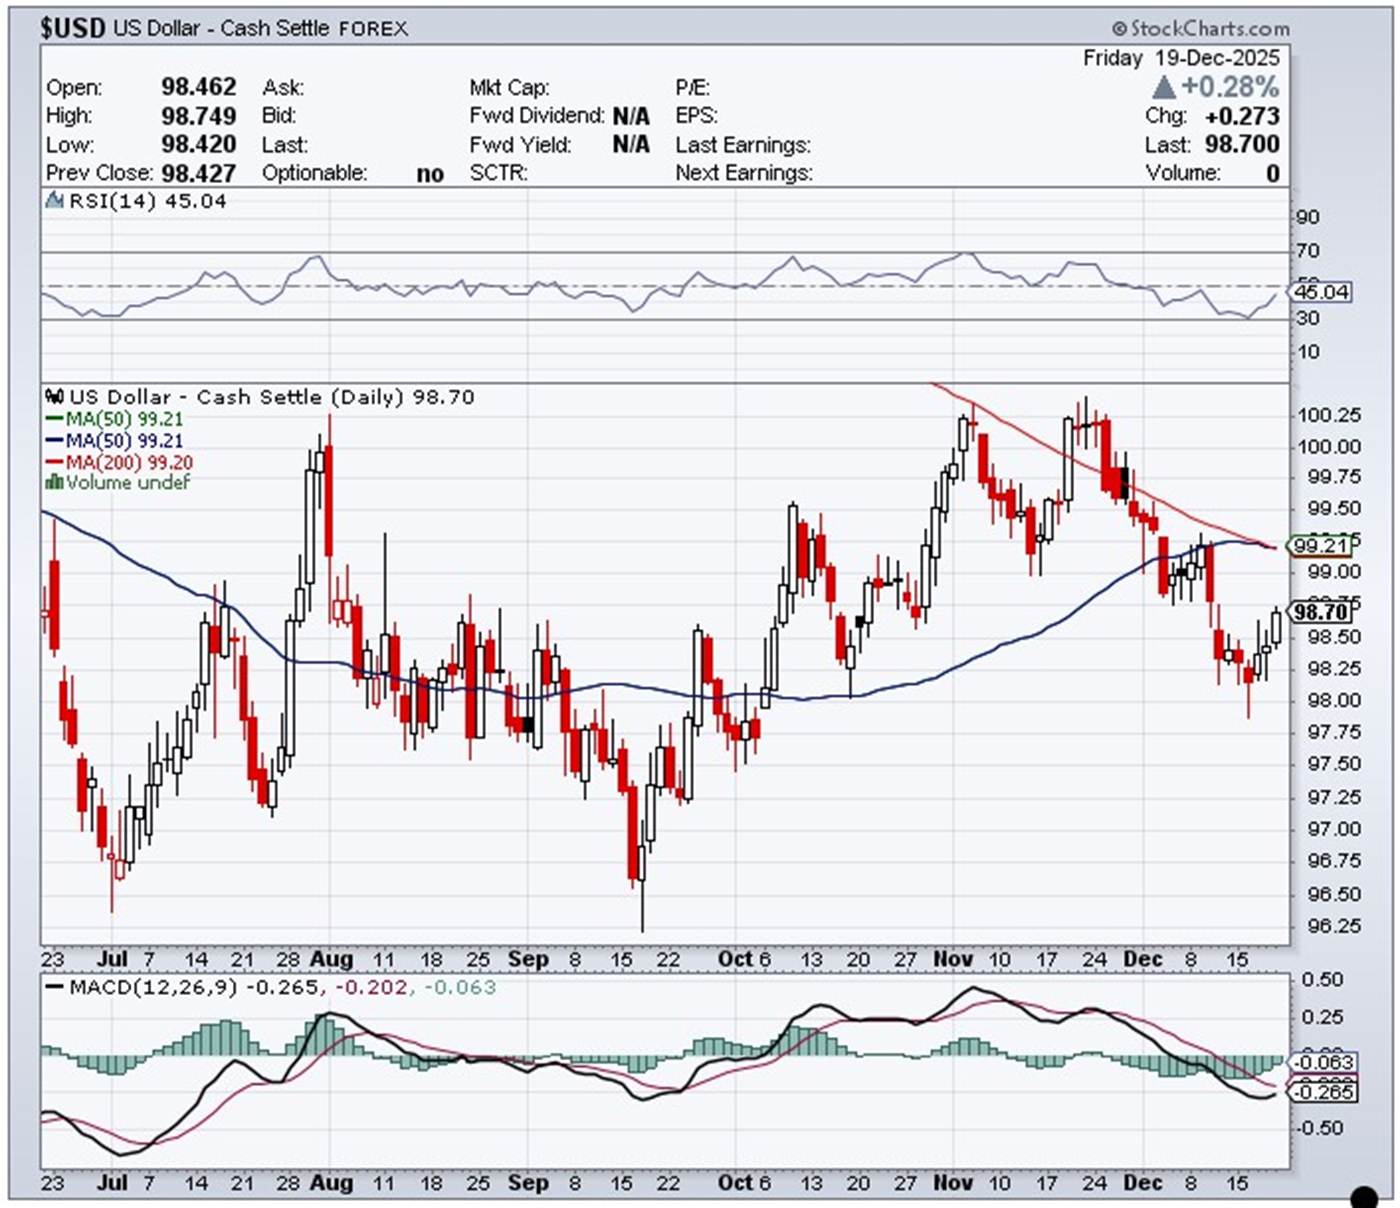The width and height of the screenshot is (1400, 1208).
Task: Click the black circle in the bottom-right corner
Action: (x=1363, y=1196)
